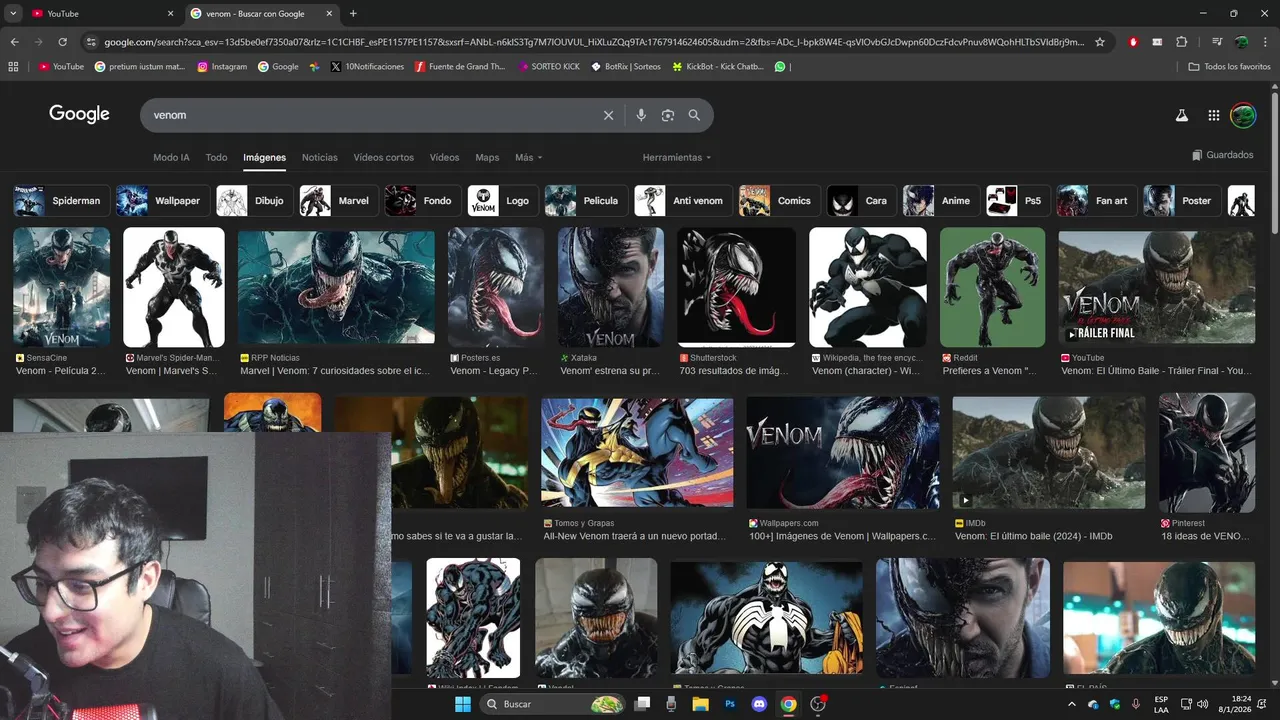The image size is (1280, 720).
Task: Open the page security info icon
Action: click(91, 42)
